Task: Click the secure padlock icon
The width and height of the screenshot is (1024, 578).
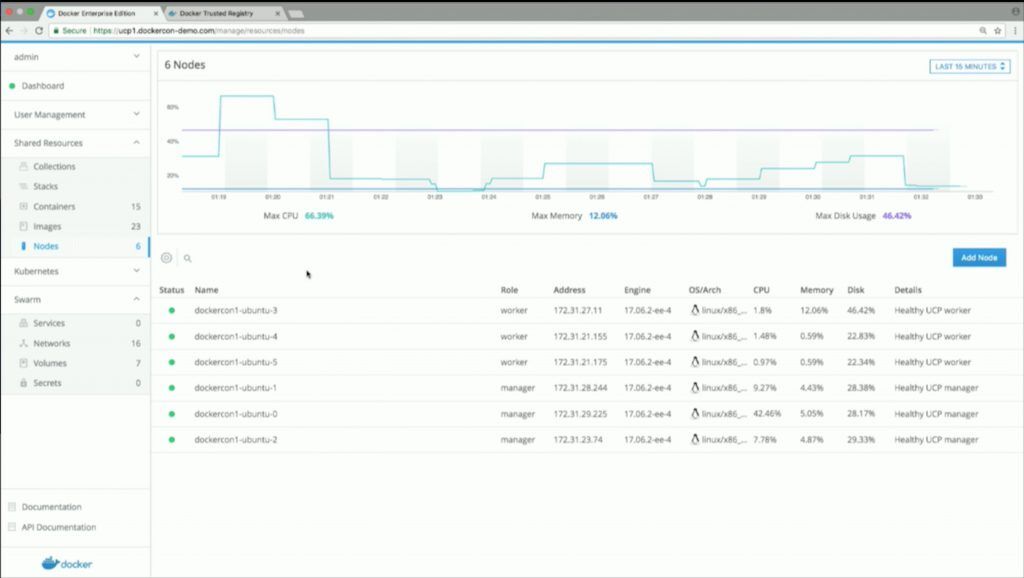Action: 56,31
